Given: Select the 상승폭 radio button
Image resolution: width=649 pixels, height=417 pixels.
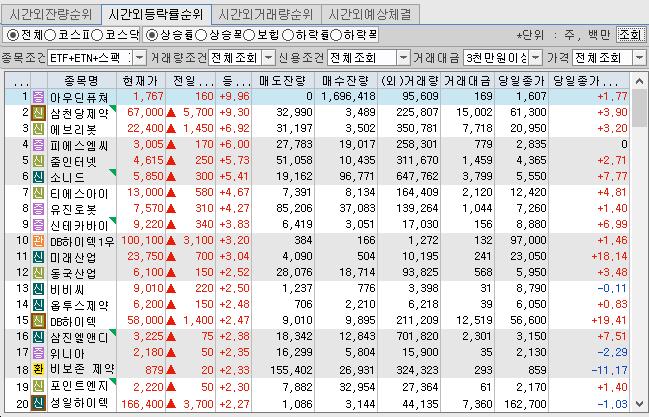Looking at the screenshot, I should [201, 35].
